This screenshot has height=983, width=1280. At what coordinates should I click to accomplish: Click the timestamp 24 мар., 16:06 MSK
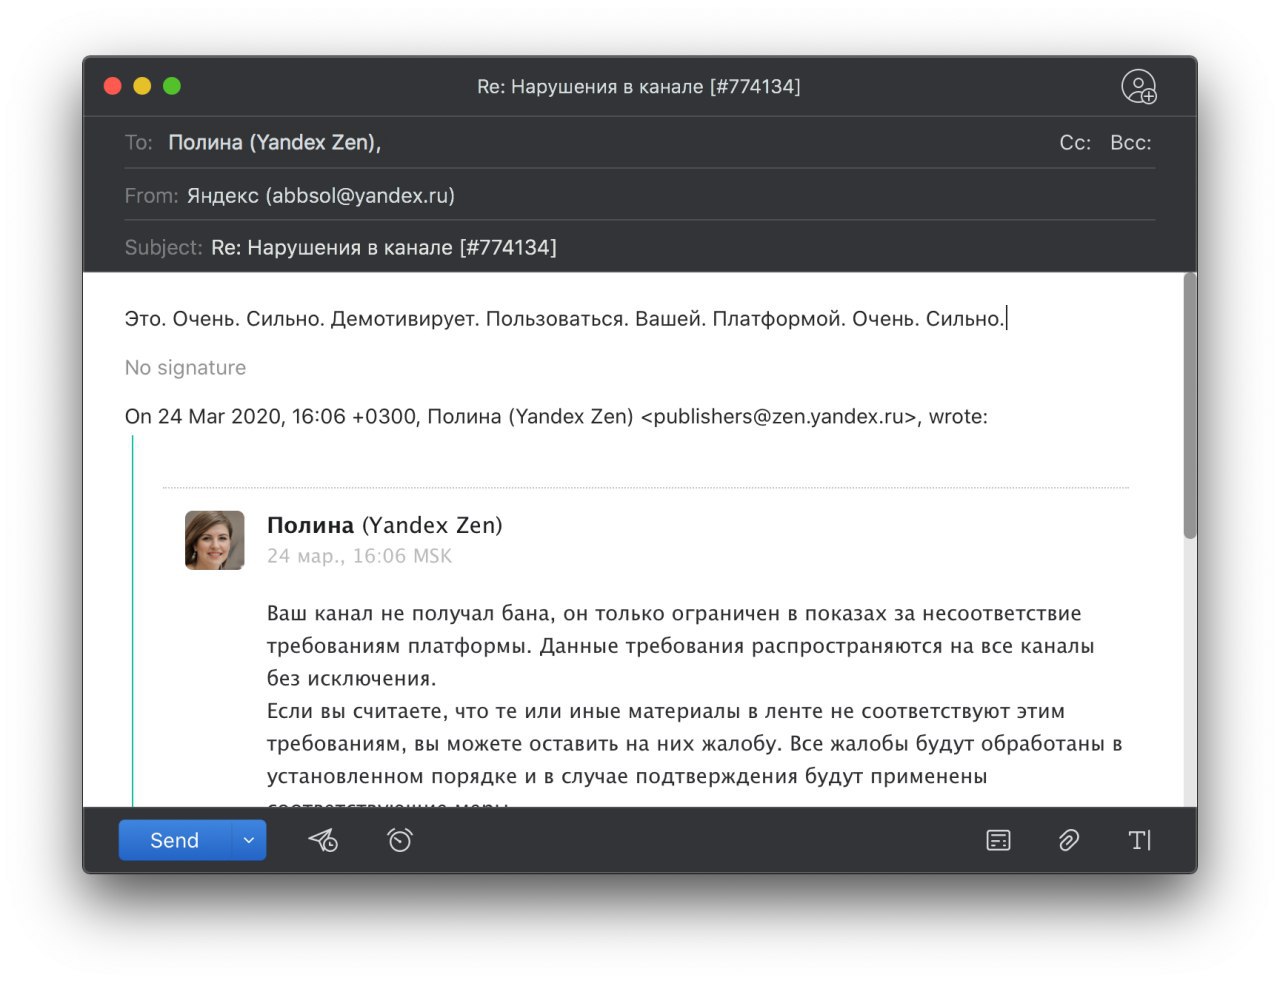359,556
